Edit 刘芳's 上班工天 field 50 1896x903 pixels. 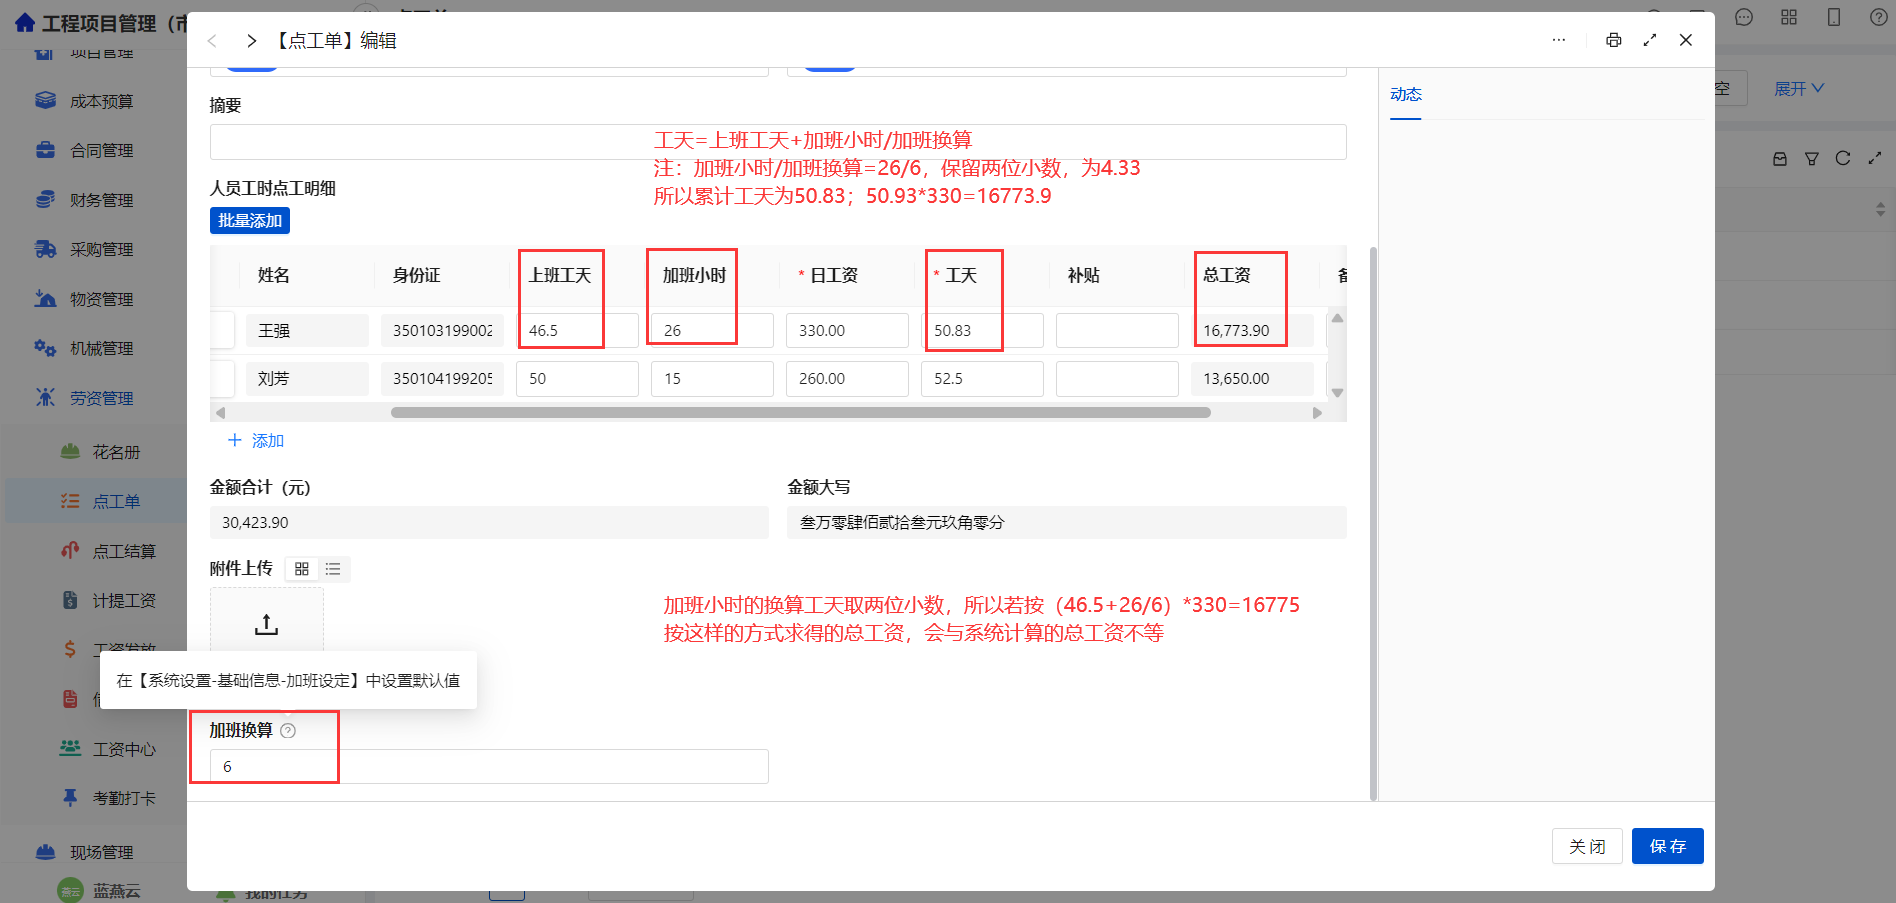[x=577, y=379]
